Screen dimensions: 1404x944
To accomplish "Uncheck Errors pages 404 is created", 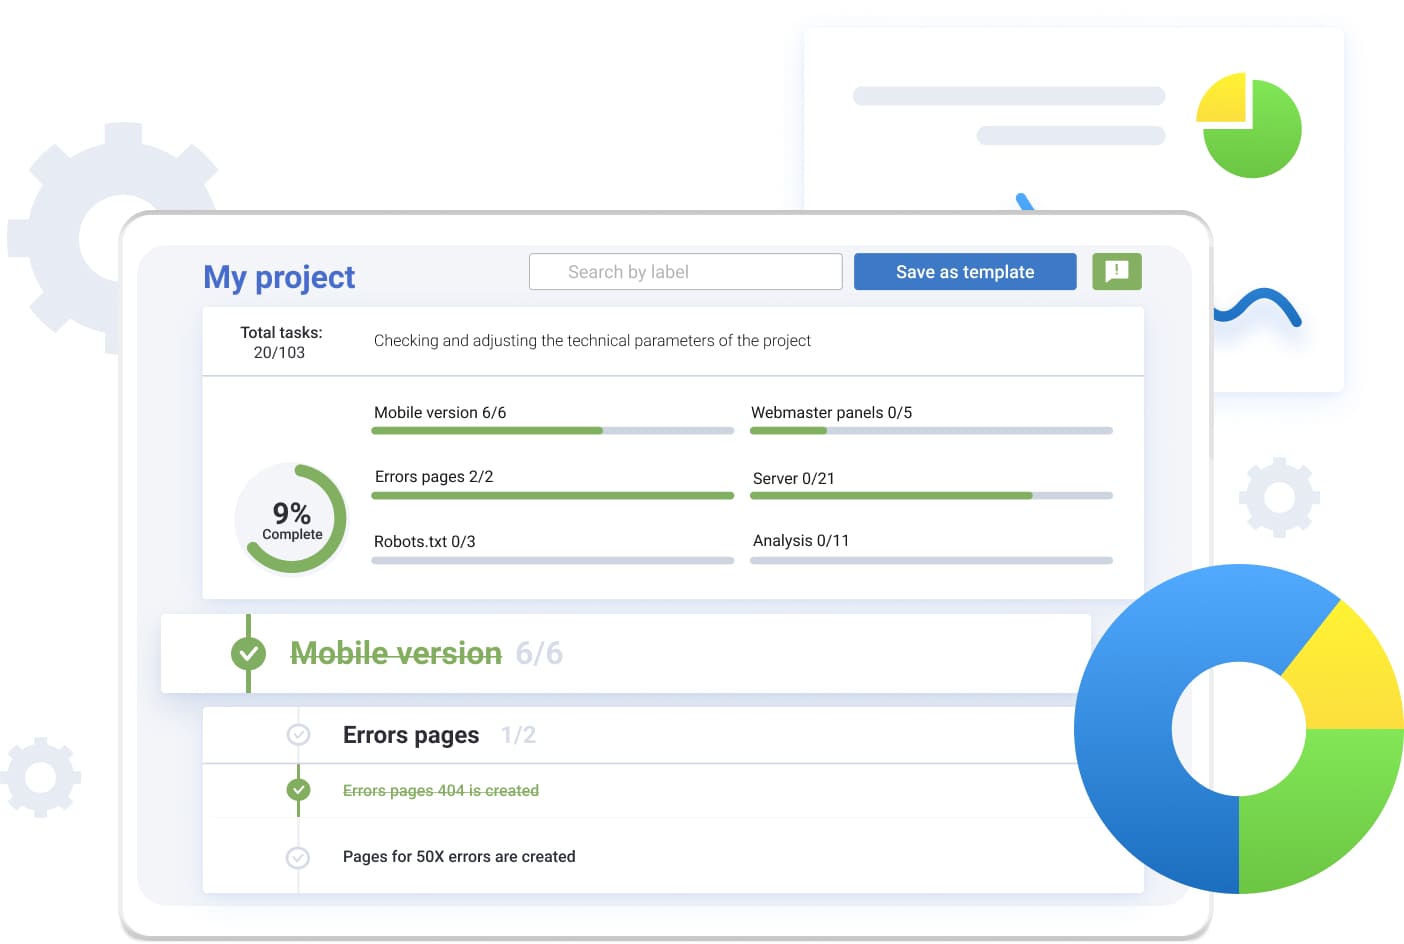I will coord(298,790).
